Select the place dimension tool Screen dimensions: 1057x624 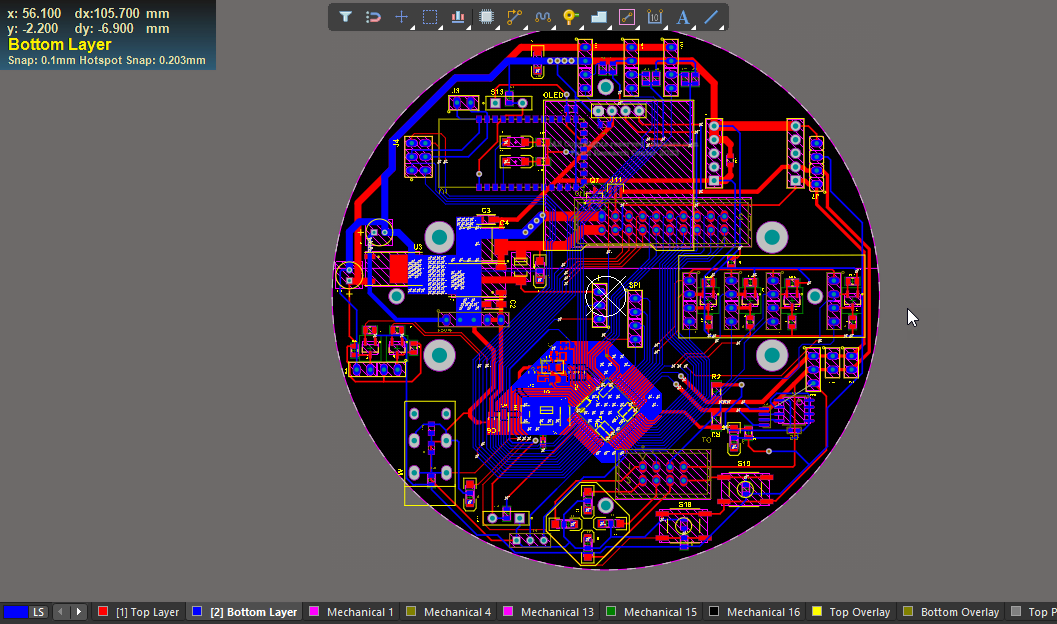655,17
